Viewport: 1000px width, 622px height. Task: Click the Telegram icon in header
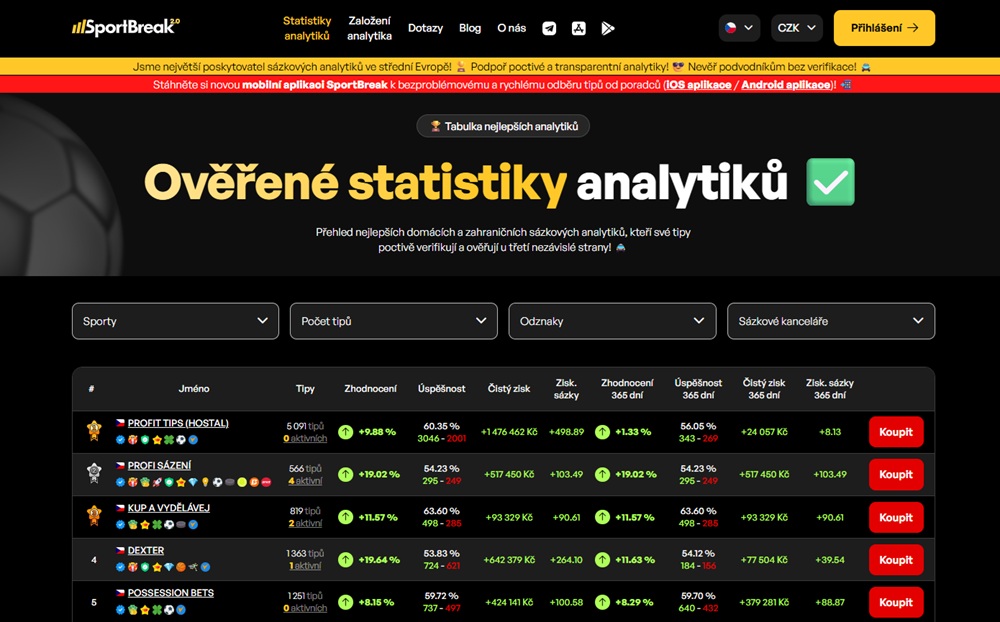point(549,28)
